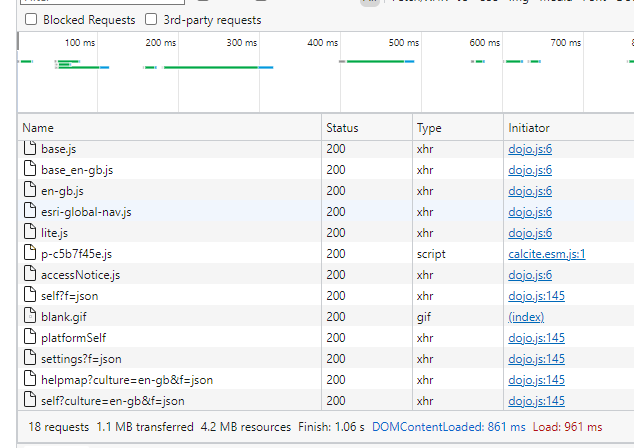Click the platformSelf file icon
The image size is (634, 448).
(29, 338)
